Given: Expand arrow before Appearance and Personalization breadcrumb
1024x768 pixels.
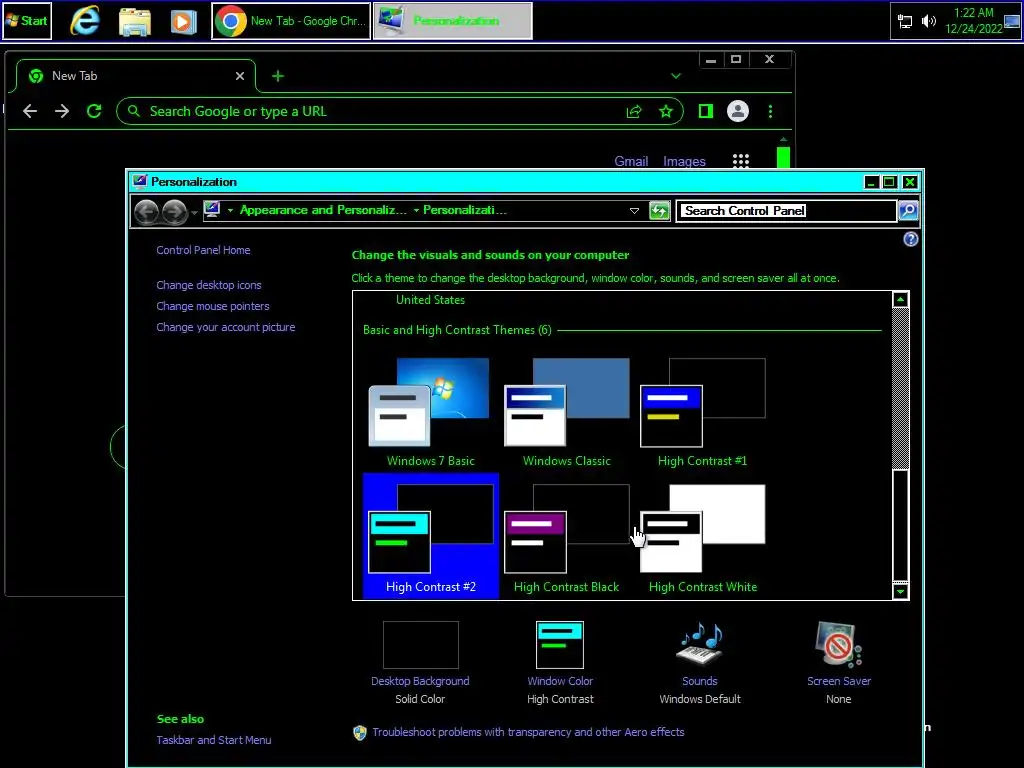Looking at the screenshot, I should pos(230,210).
